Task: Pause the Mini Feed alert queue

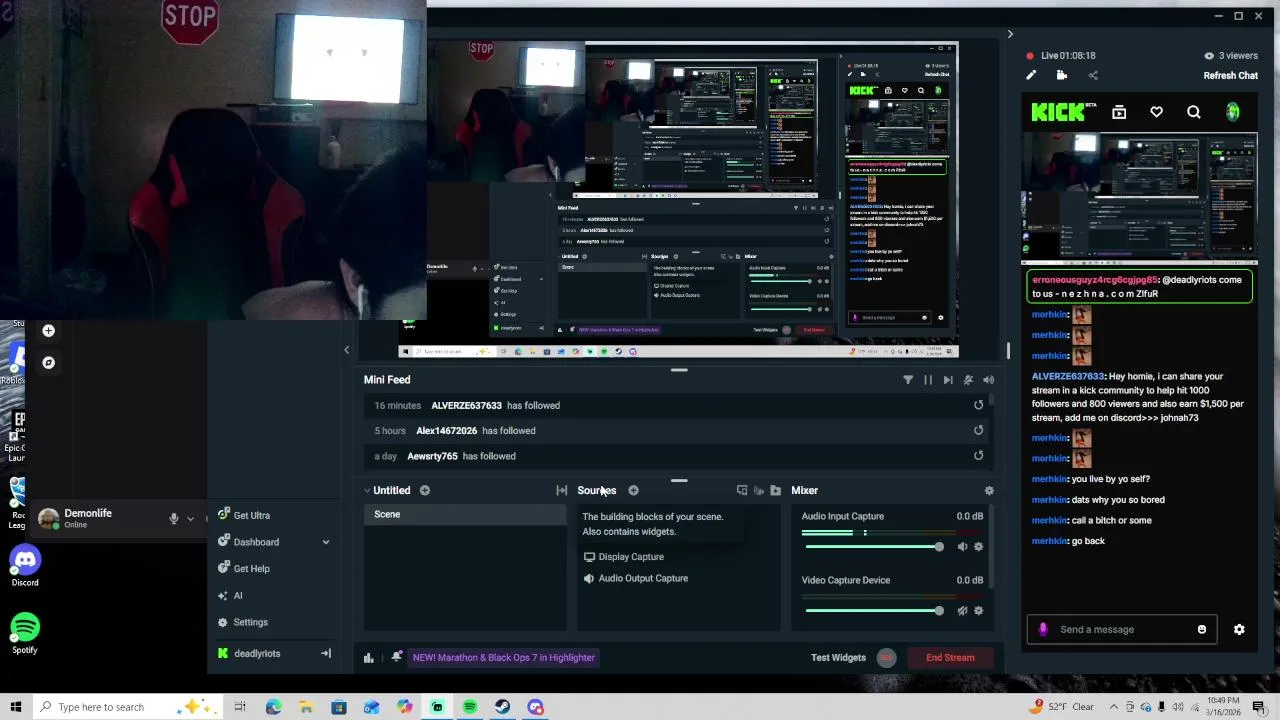Action: 928,380
